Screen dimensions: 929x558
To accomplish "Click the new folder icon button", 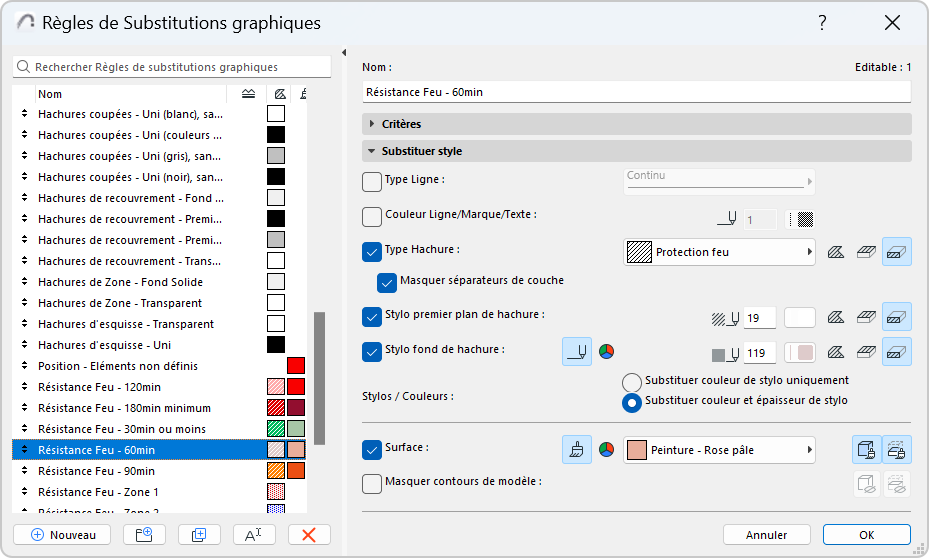I will point(144,535).
